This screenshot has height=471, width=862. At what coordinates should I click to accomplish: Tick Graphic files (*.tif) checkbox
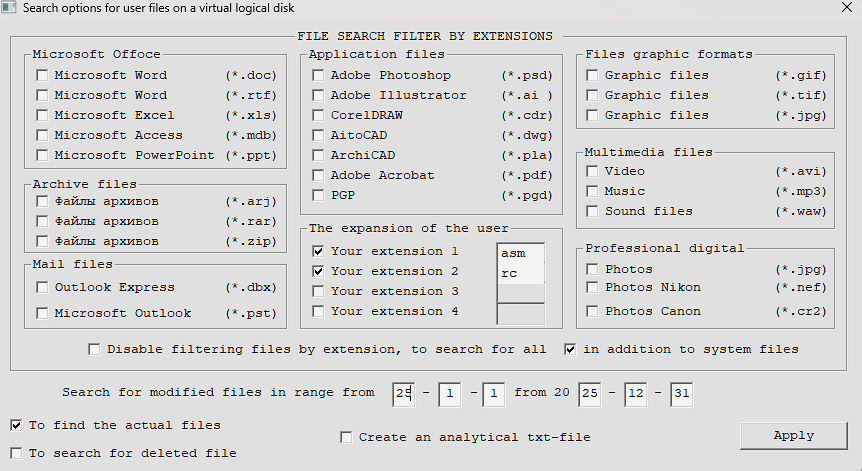click(x=592, y=95)
